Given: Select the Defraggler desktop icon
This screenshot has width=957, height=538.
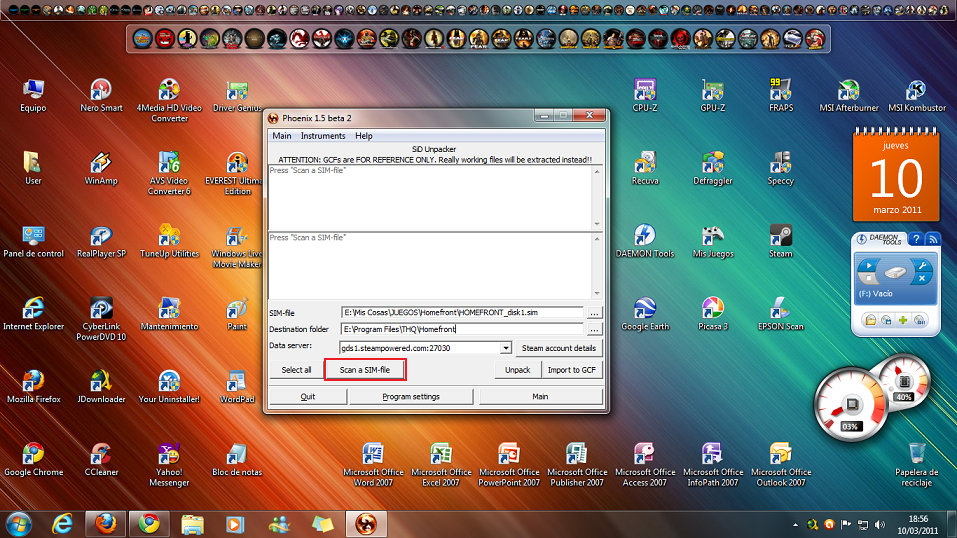Looking at the screenshot, I should (713, 169).
